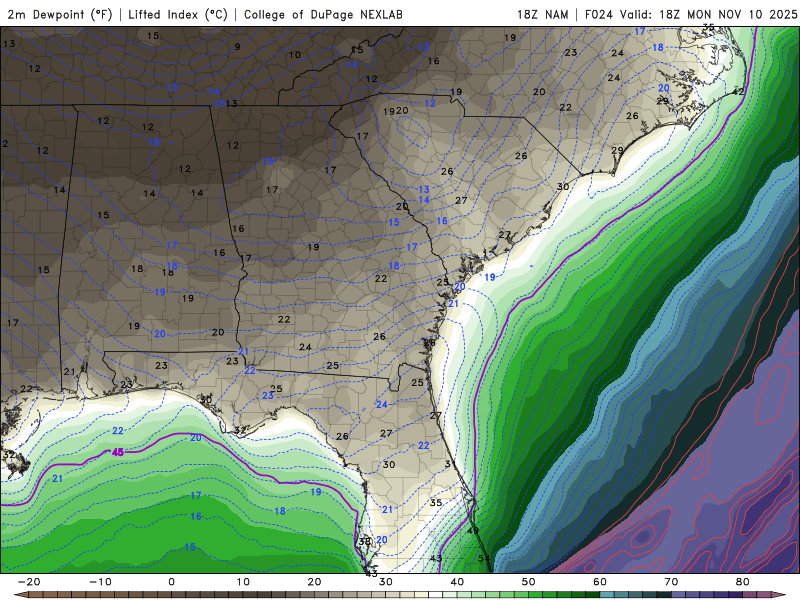Click the "70" tick label on the color scale
This screenshot has height=600, width=800.
pyautogui.click(x=671, y=582)
